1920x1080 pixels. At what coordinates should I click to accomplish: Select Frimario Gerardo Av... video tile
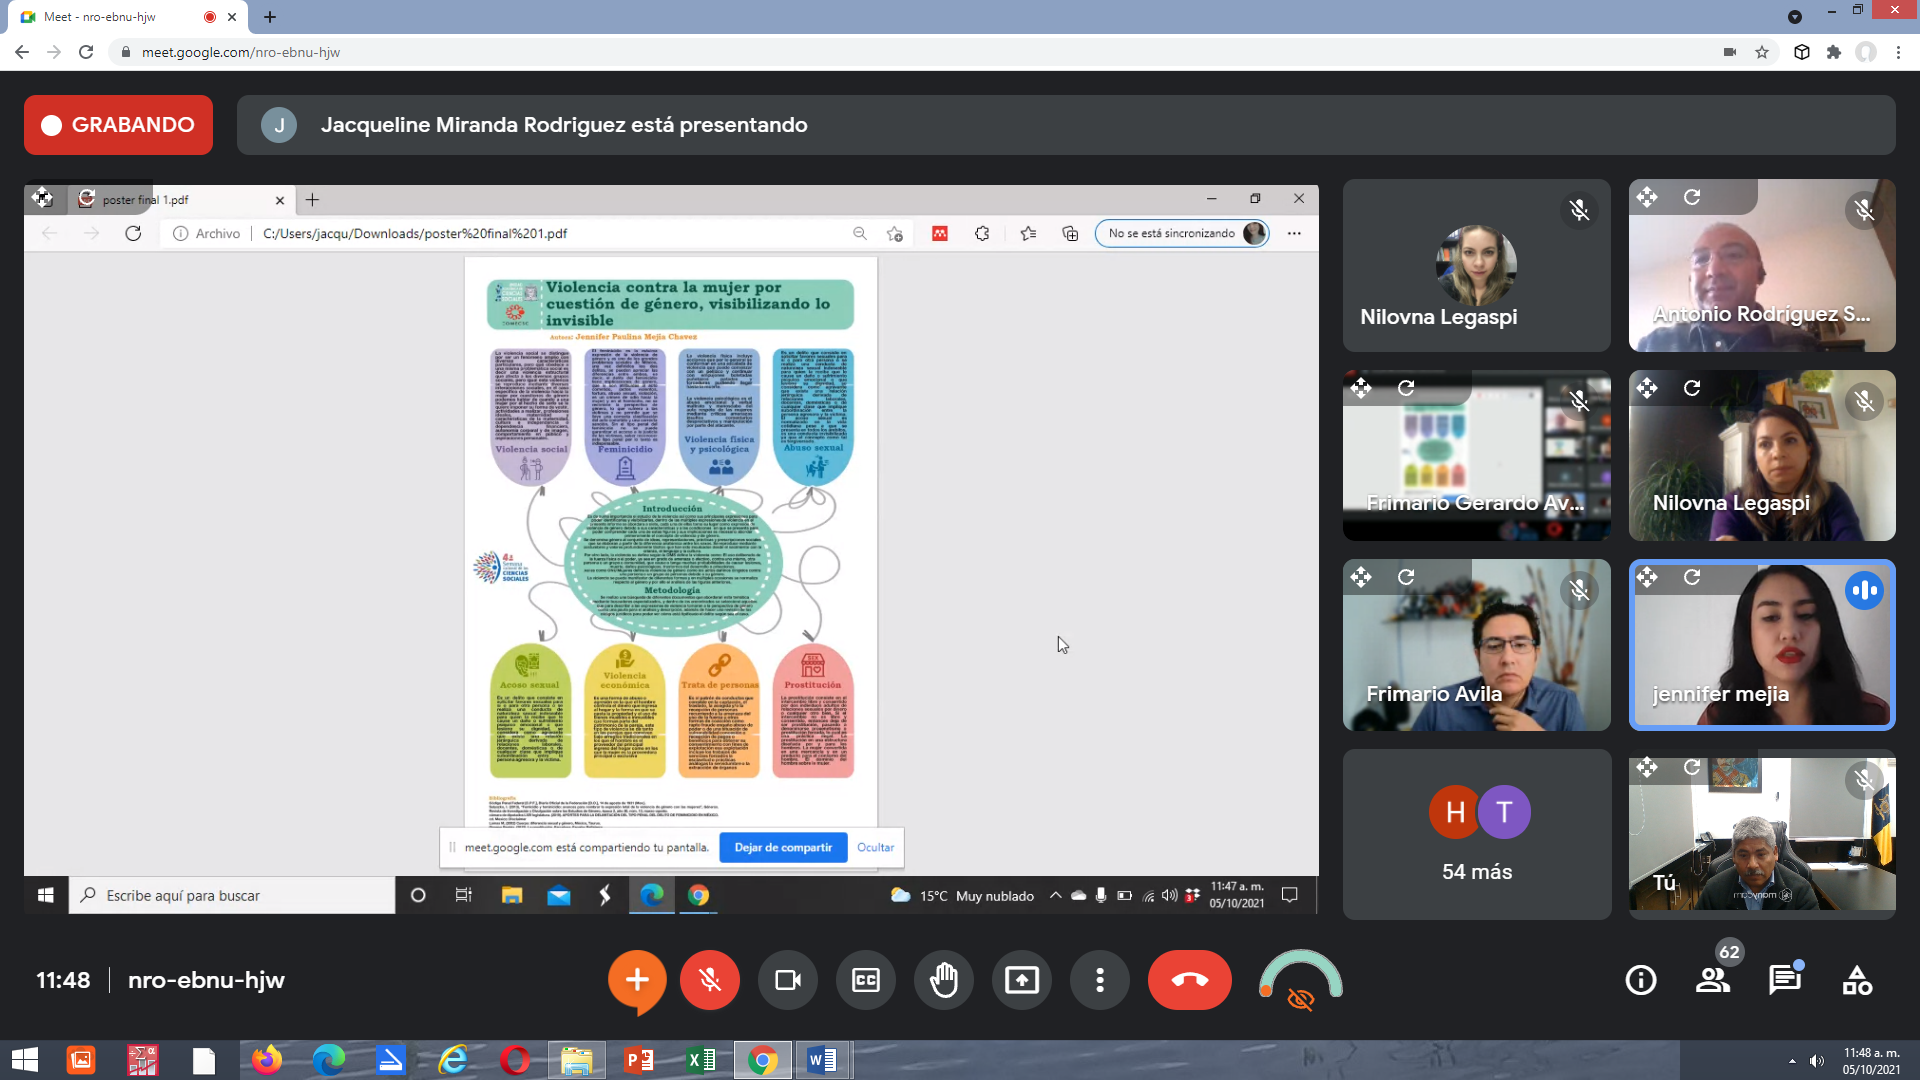[x=1477, y=456]
